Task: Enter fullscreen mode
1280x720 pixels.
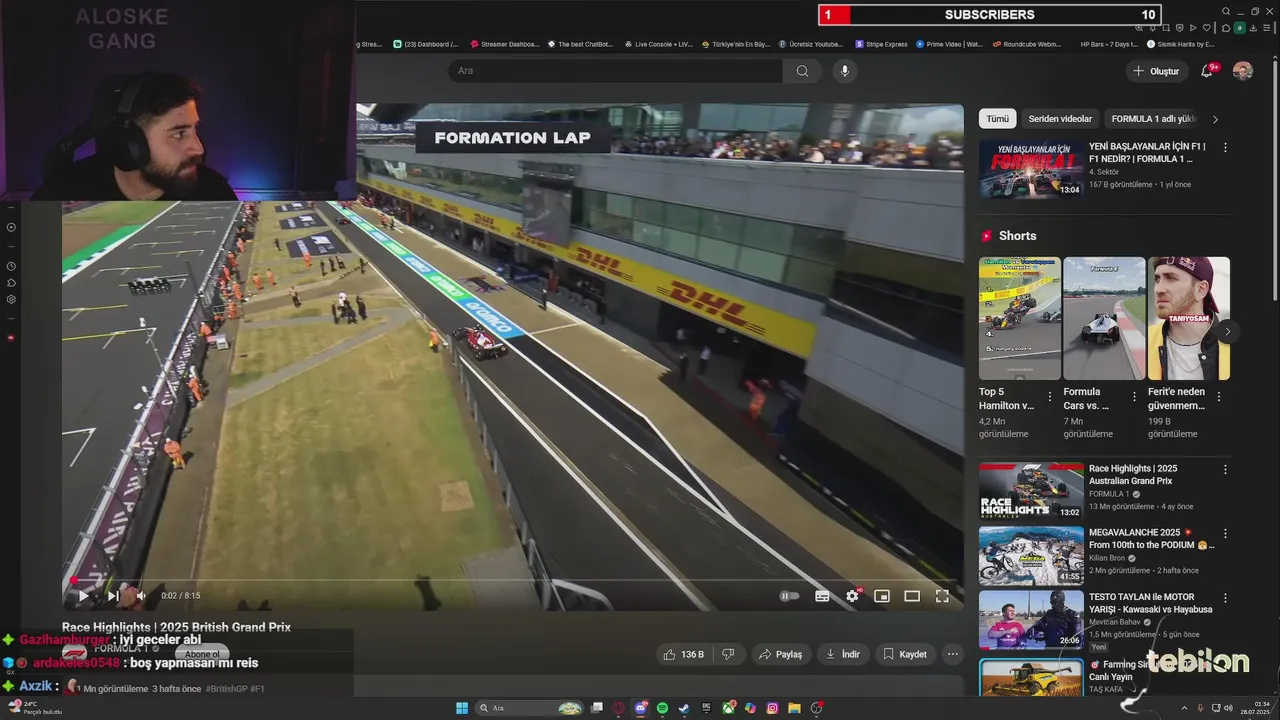Action: pyautogui.click(x=942, y=596)
